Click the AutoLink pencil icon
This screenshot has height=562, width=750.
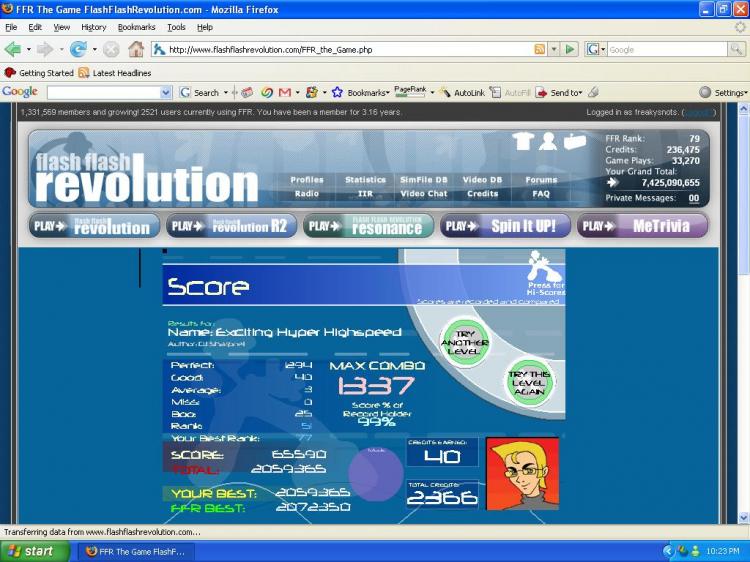(445, 92)
